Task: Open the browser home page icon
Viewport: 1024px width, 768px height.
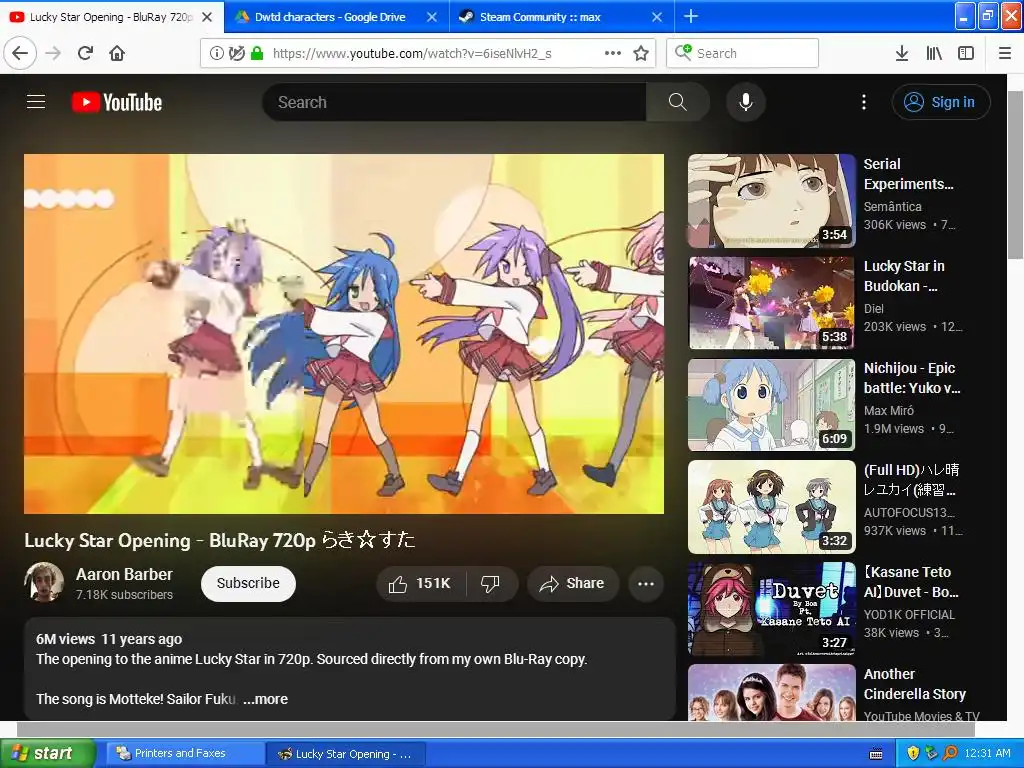Action: 117,53
